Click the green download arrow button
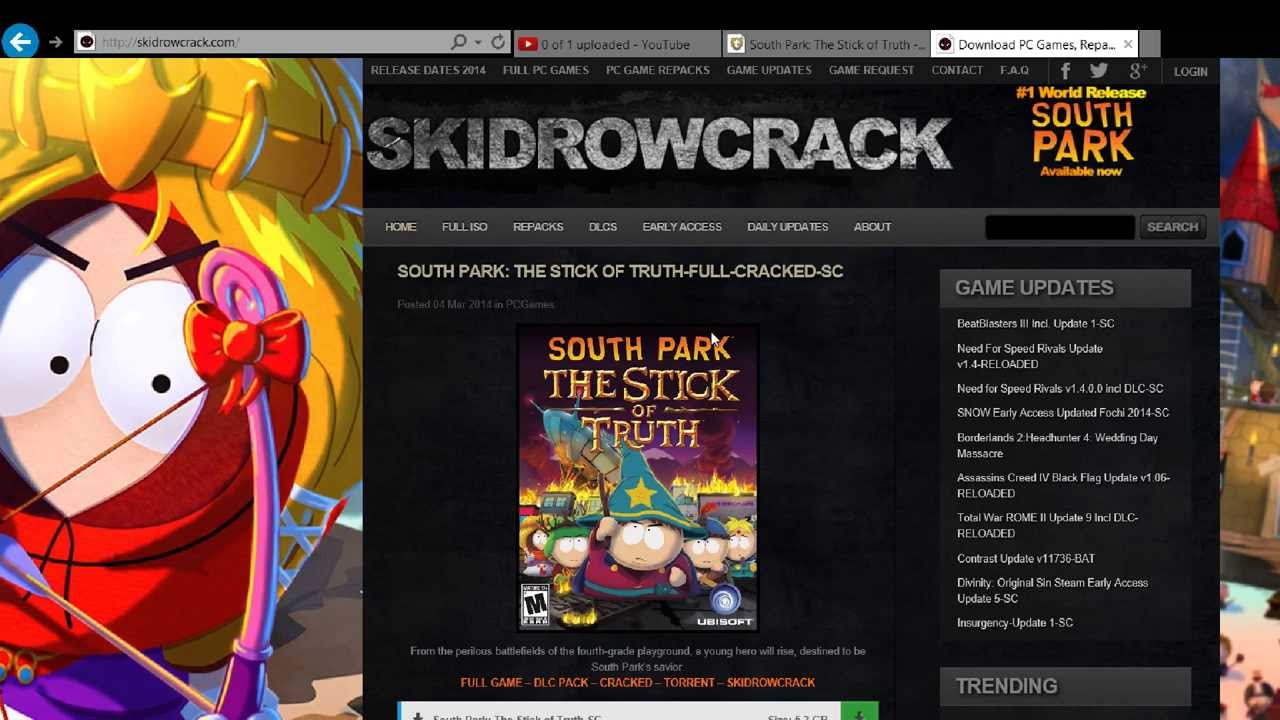 point(859,713)
